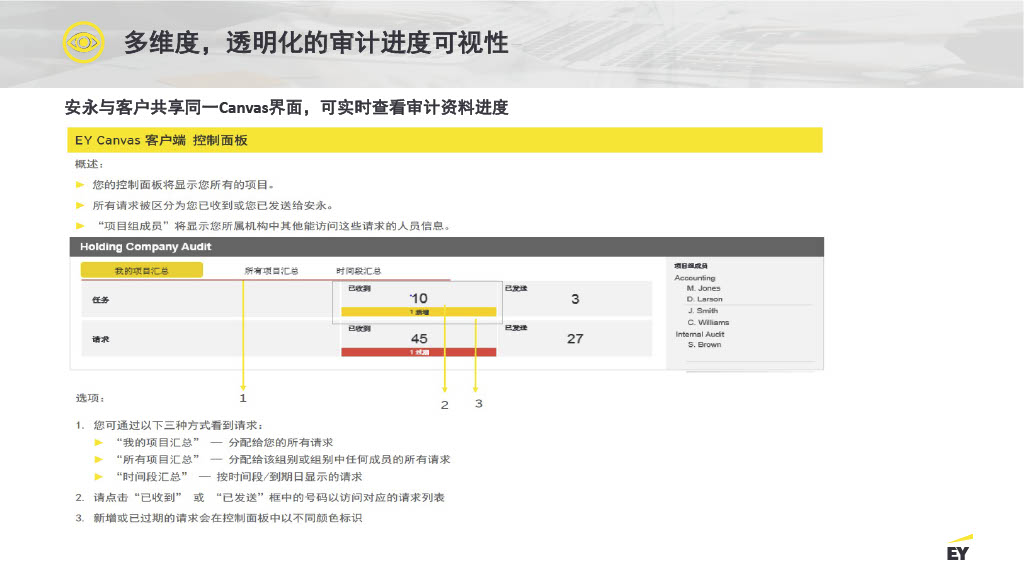Select team member D. Larson
Image resolution: width=1024 pixels, height=576 pixels.
click(705, 299)
